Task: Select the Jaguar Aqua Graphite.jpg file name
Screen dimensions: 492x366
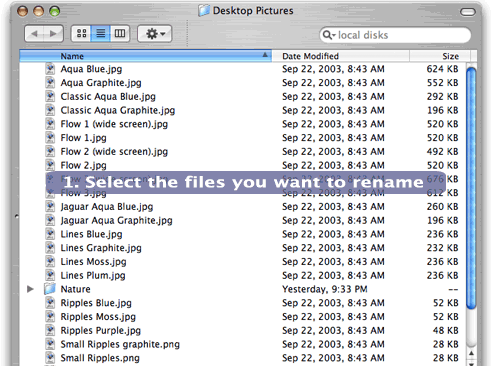Action: (x=116, y=220)
